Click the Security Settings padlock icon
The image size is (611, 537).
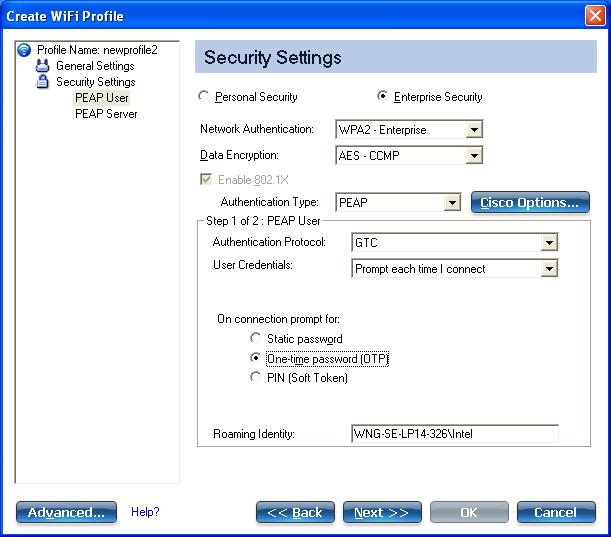click(42, 82)
